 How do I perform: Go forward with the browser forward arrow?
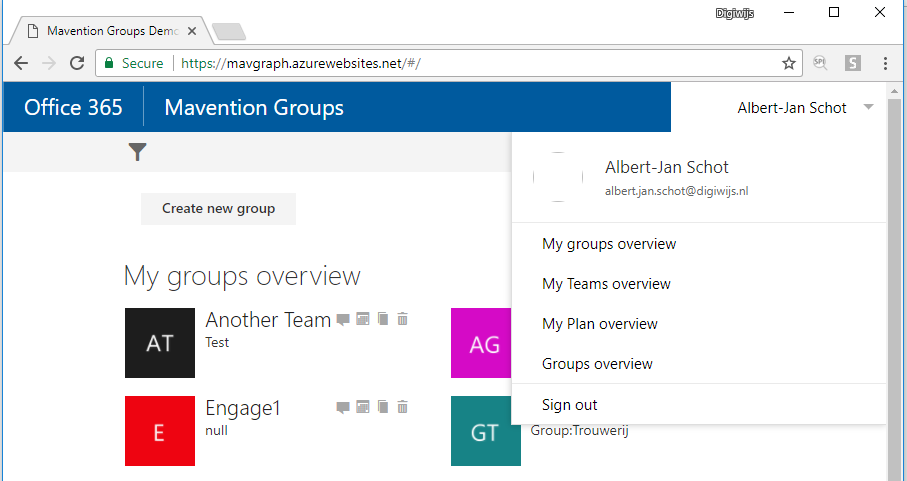click(x=49, y=63)
